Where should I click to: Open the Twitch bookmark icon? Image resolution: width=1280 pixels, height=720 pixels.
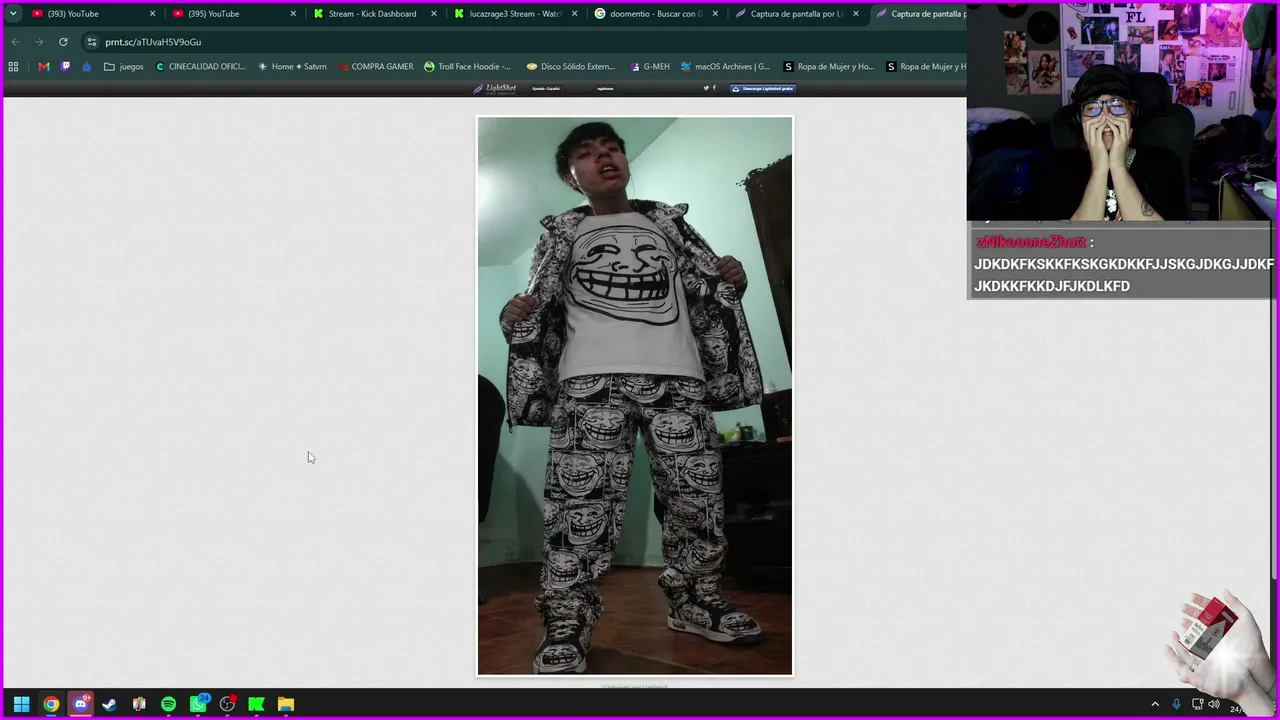click(65, 67)
